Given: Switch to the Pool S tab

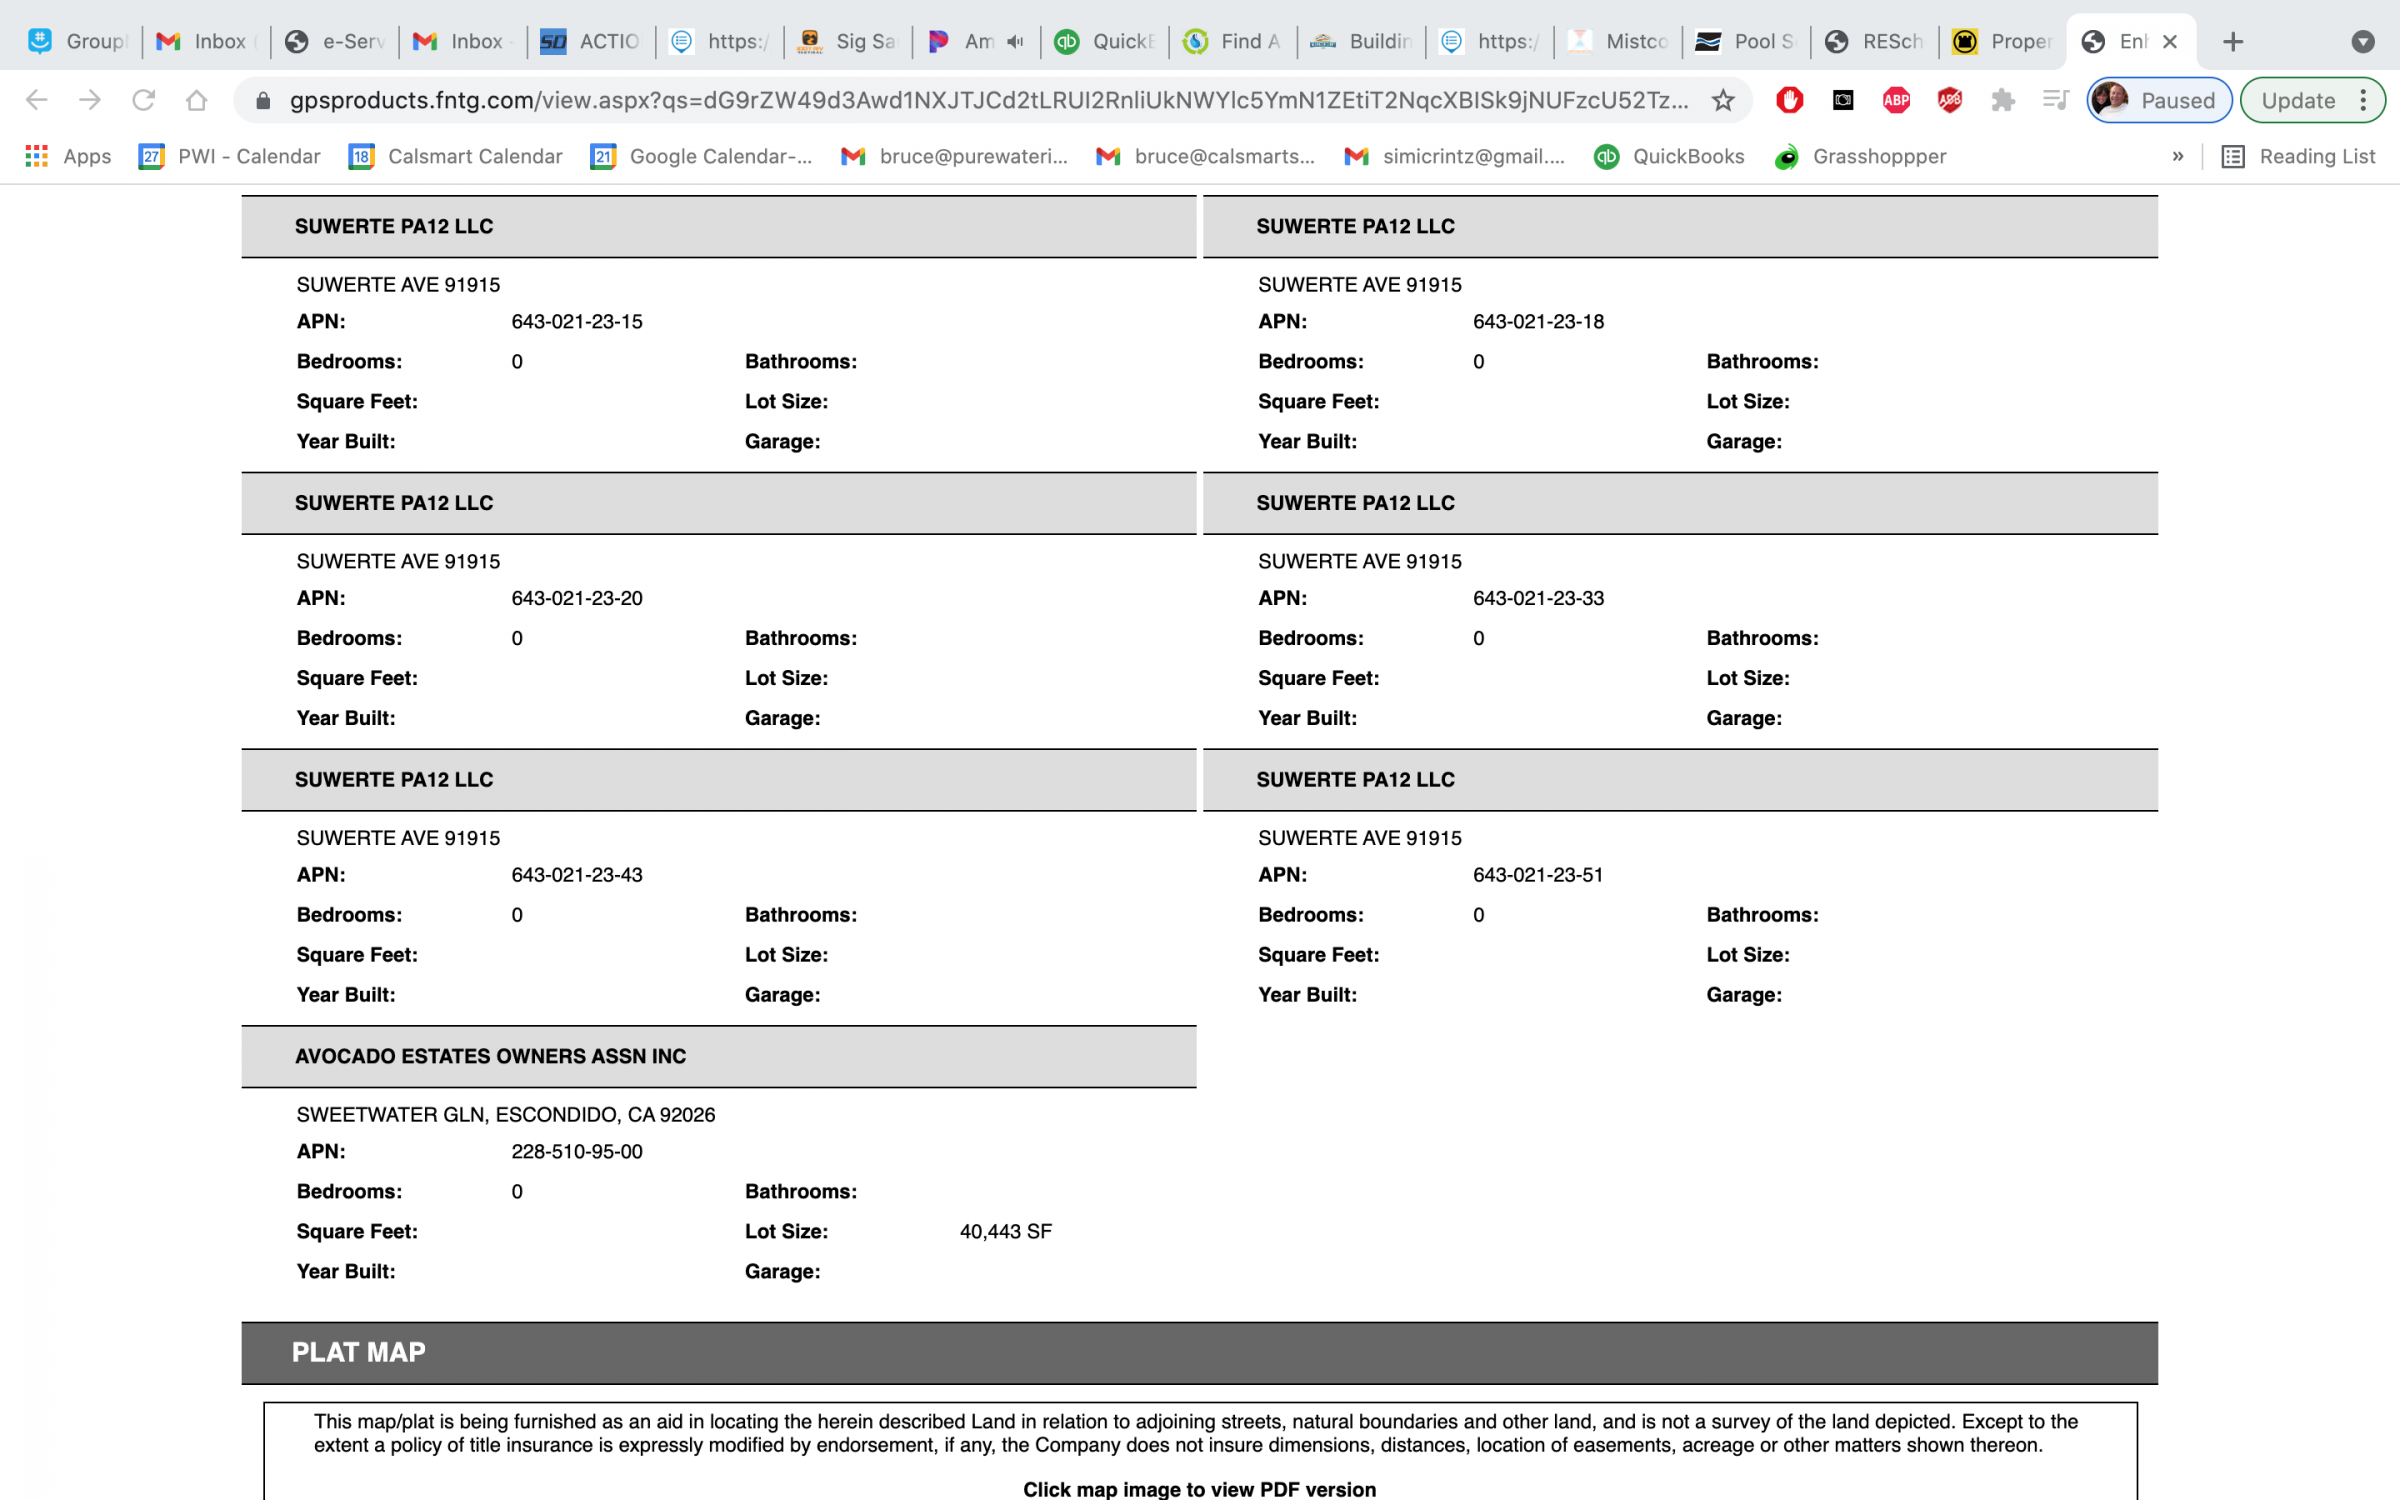Looking at the screenshot, I should tap(1747, 41).
